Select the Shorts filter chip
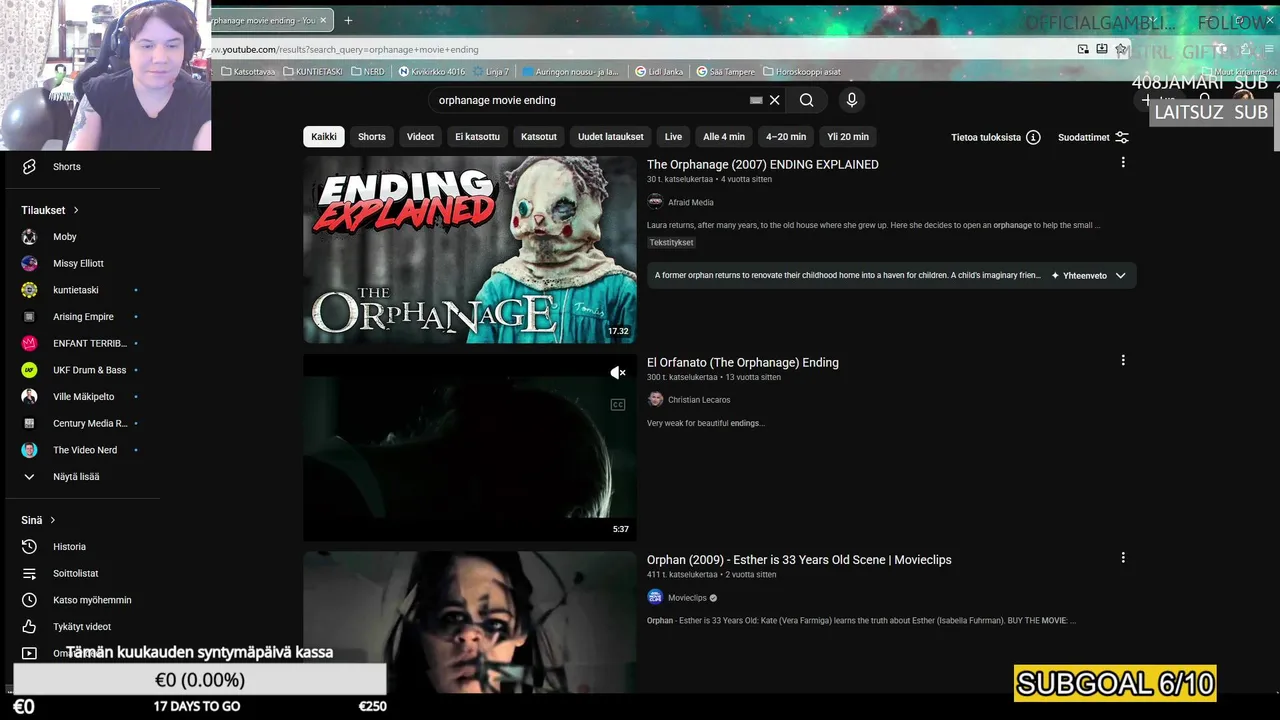The height and width of the screenshot is (720, 1280). (372, 137)
